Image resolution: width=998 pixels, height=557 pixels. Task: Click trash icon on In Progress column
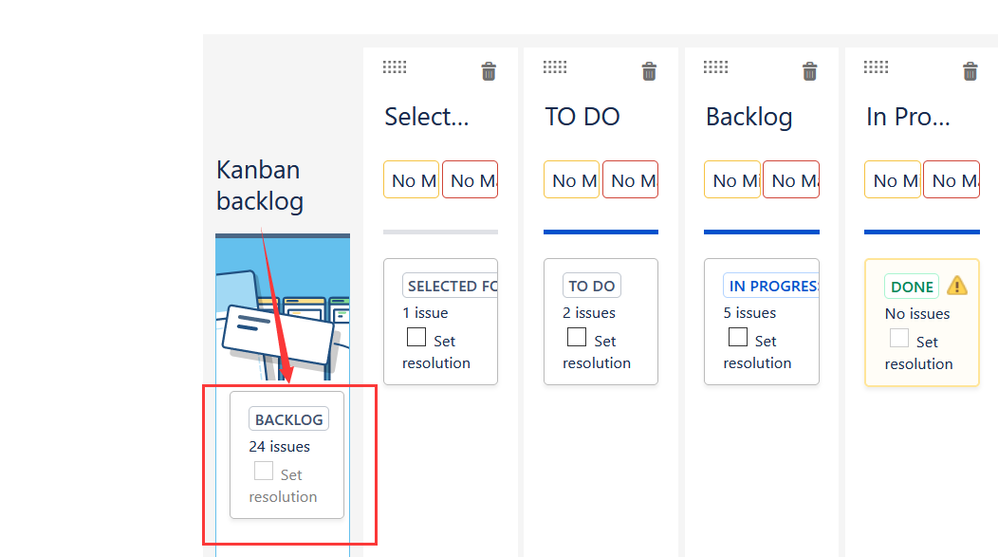pos(970,71)
